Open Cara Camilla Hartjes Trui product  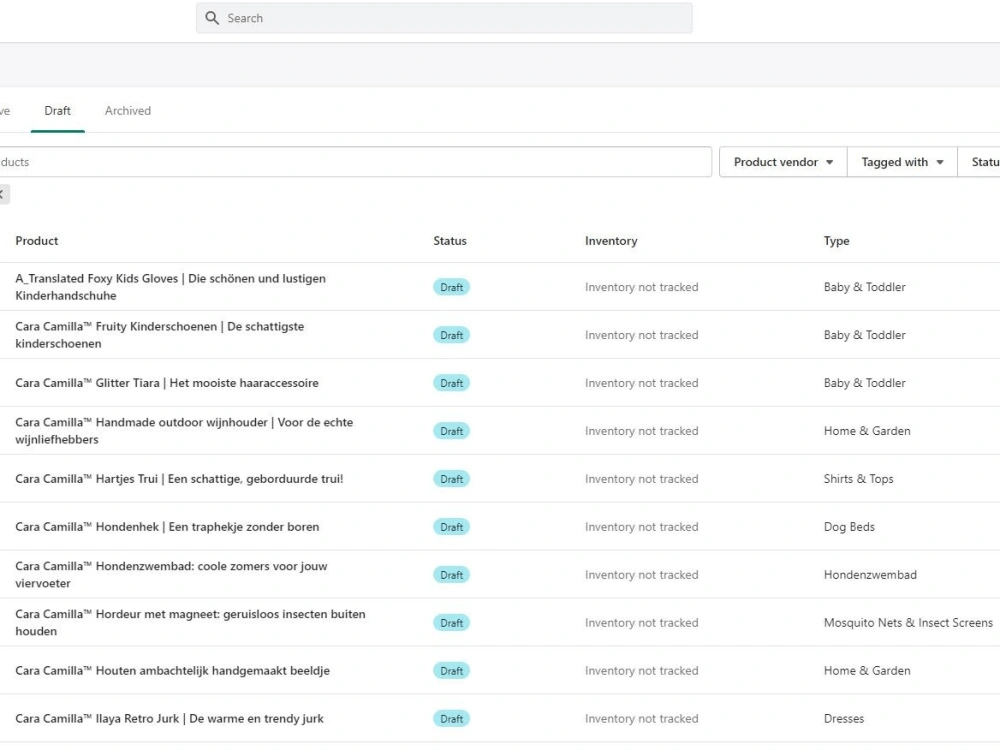click(x=179, y=479)
